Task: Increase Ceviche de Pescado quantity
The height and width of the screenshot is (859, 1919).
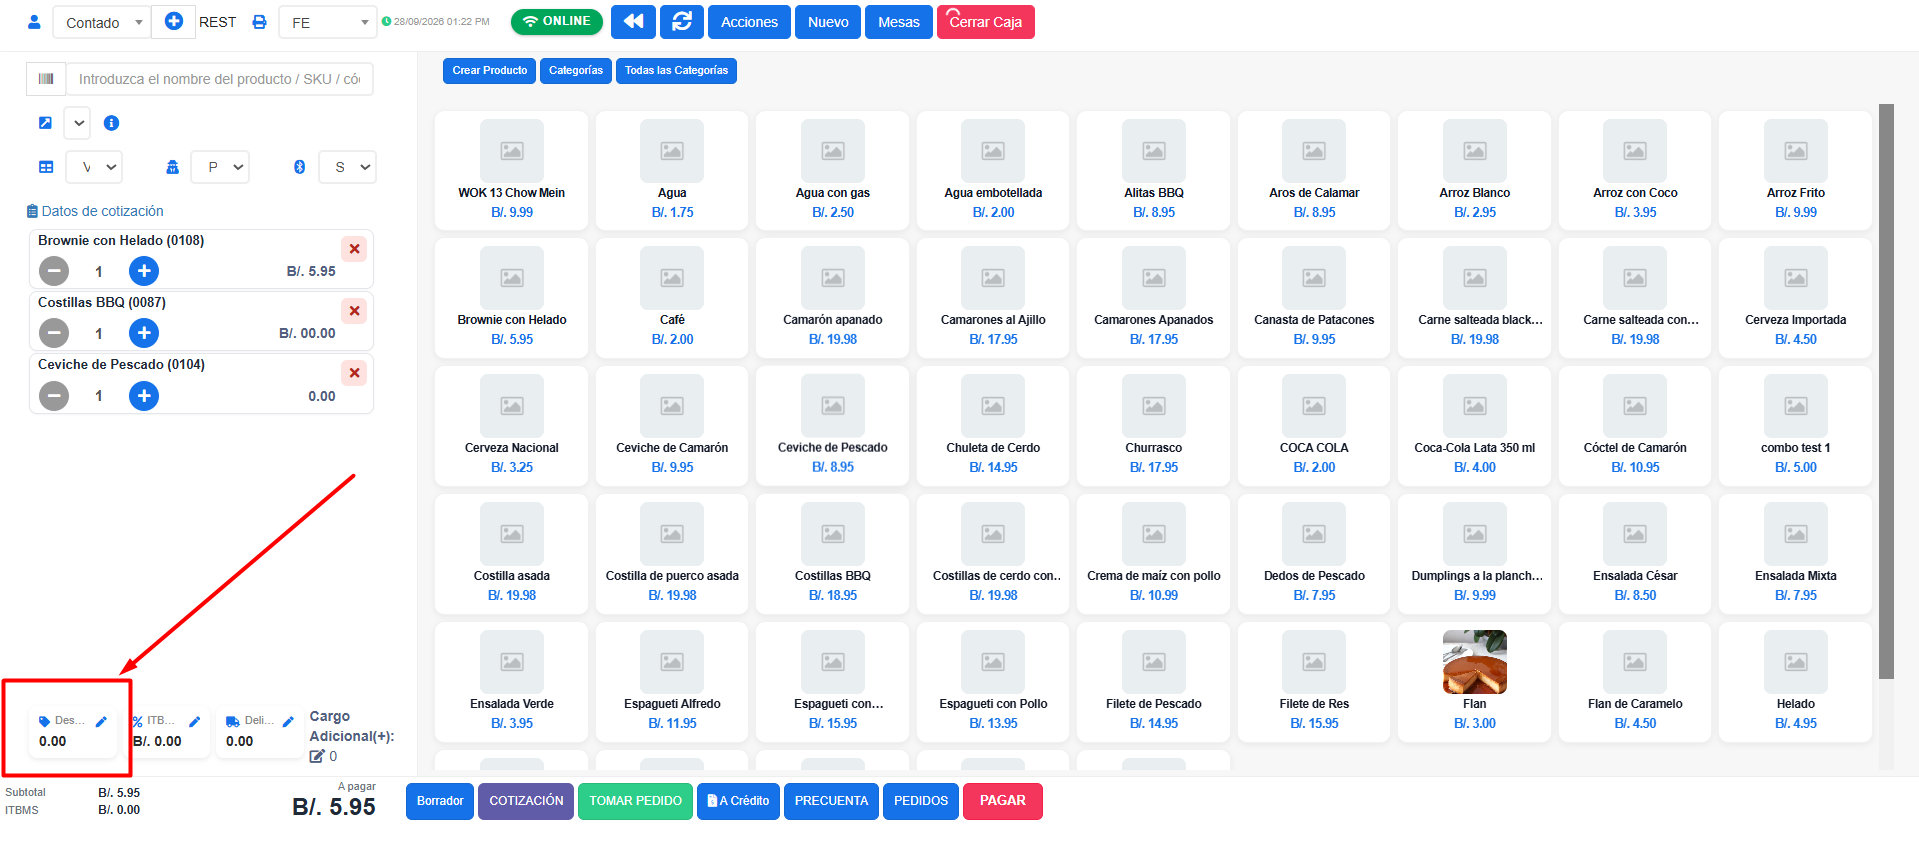Action: coord(144,396)
